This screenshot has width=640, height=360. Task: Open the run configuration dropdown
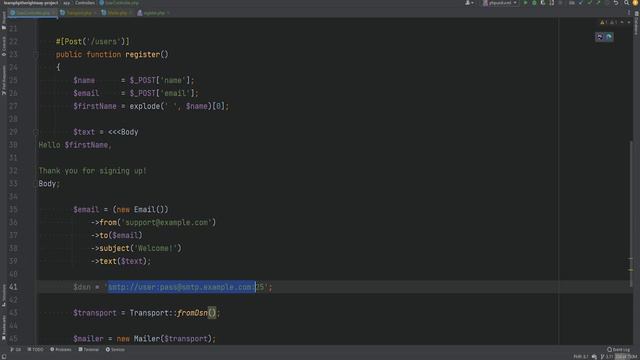500,3
